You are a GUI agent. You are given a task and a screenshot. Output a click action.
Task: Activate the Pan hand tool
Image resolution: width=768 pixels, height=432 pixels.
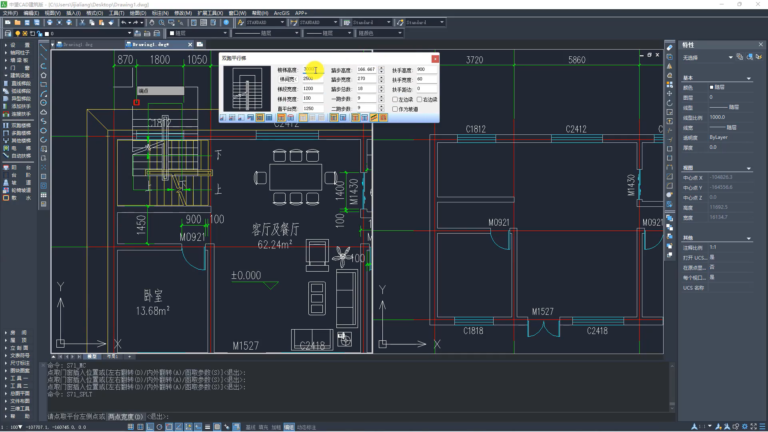152,23
